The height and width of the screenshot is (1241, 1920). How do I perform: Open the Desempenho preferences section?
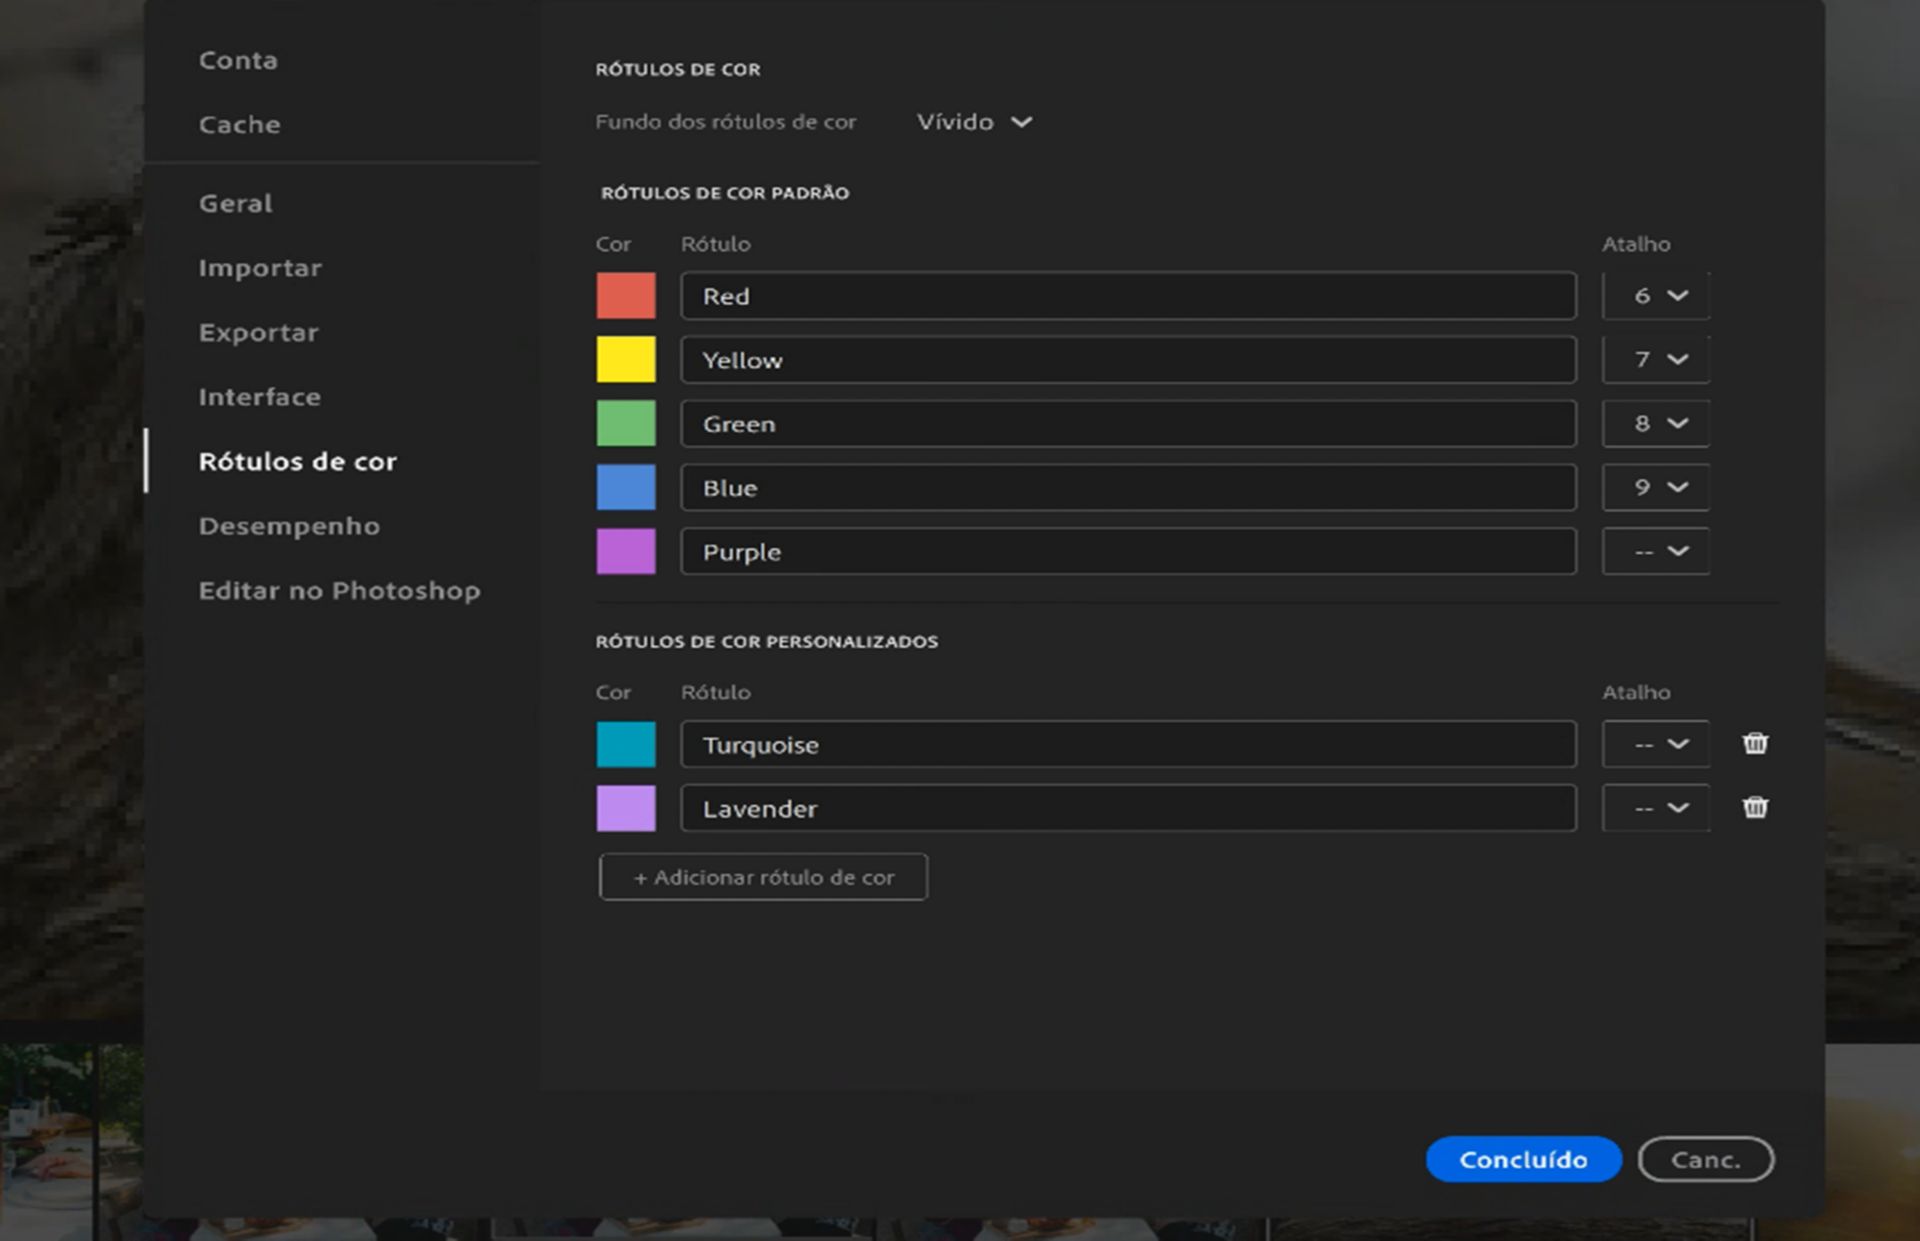coord(289,526)
